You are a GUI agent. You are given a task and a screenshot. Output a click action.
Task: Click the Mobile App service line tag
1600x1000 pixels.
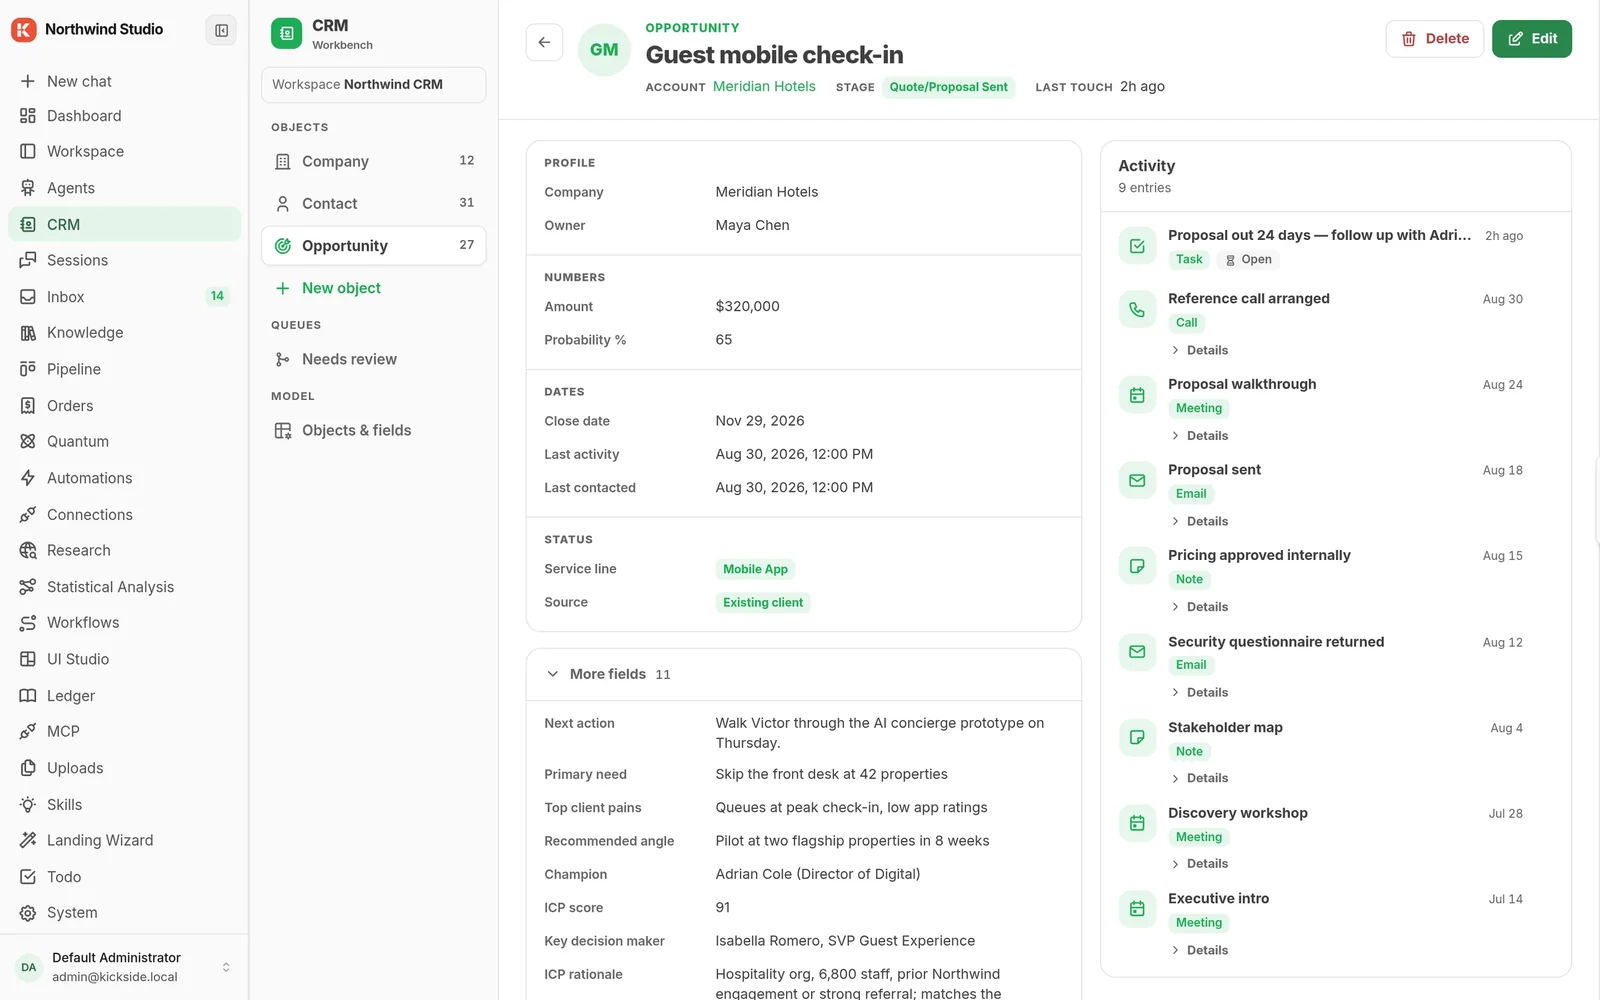click(x=755, y=569)
